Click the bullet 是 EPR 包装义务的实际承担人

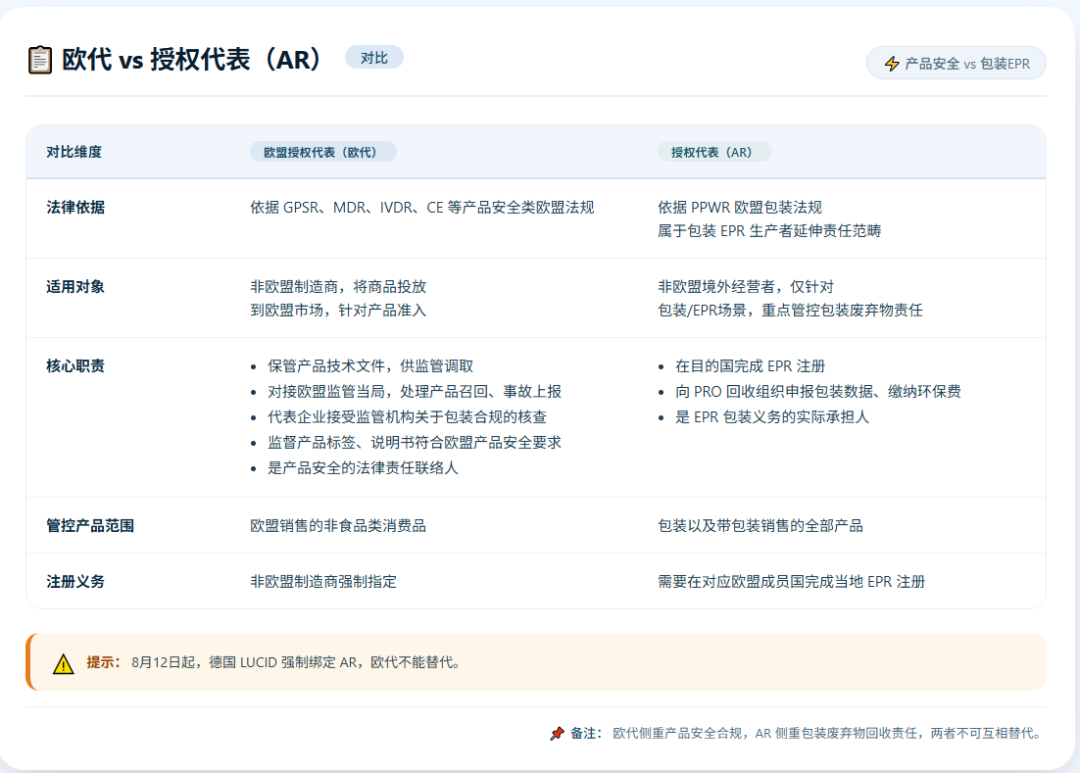click(x=772, y=417)
